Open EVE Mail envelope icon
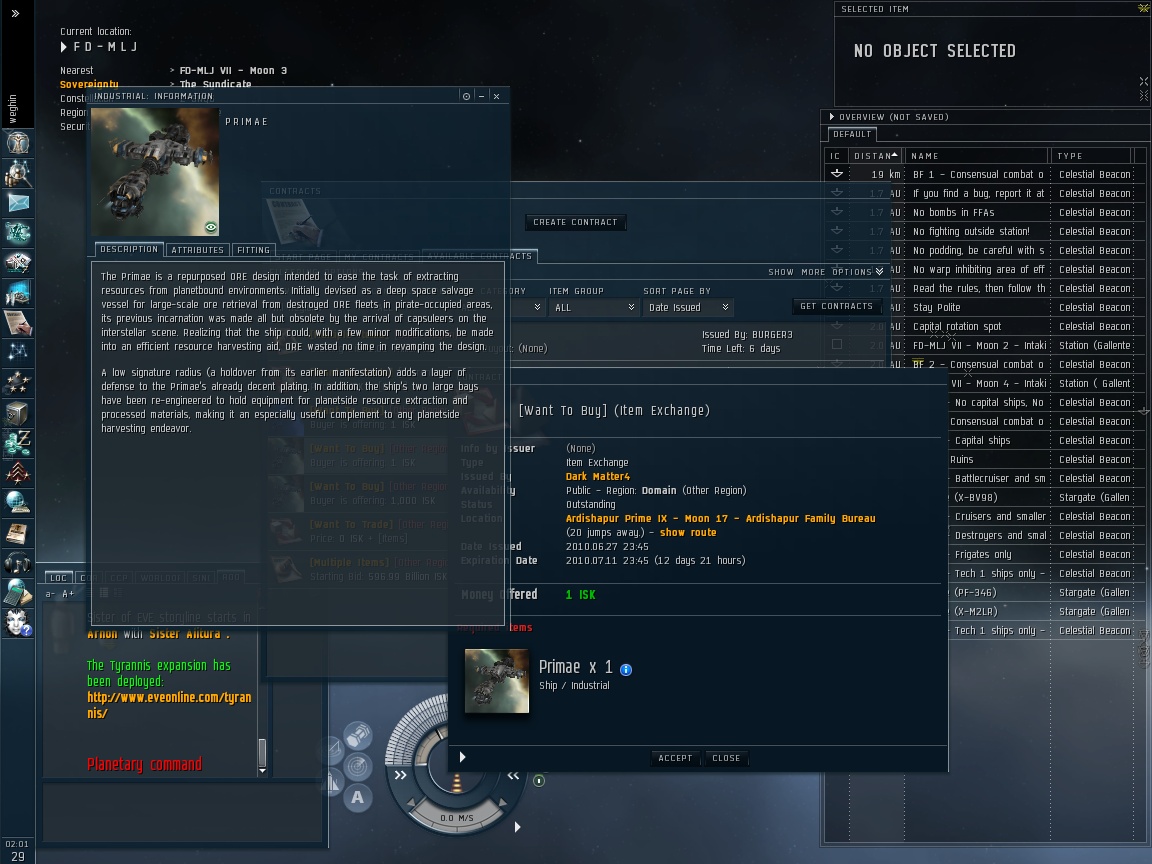 [18, 204]
